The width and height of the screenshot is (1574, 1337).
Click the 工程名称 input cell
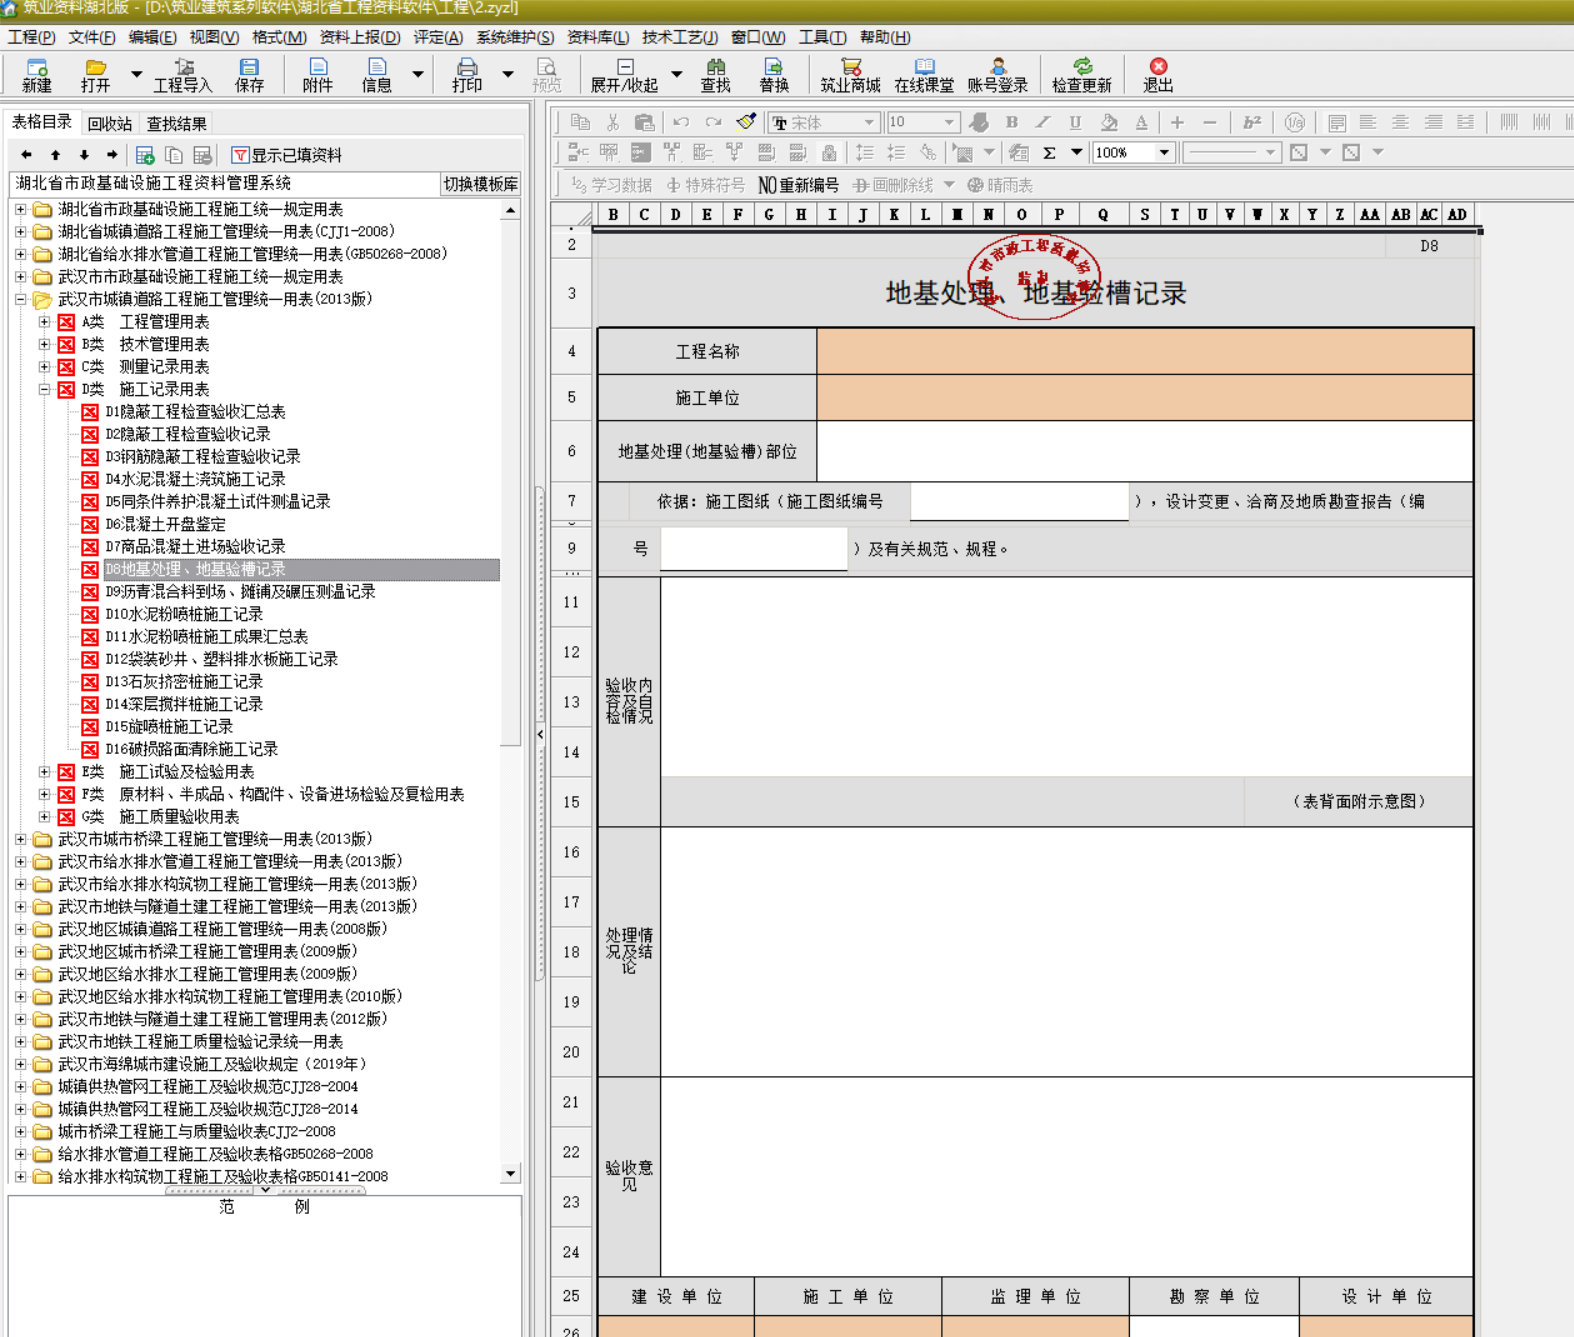click(x=1145, y=351)
